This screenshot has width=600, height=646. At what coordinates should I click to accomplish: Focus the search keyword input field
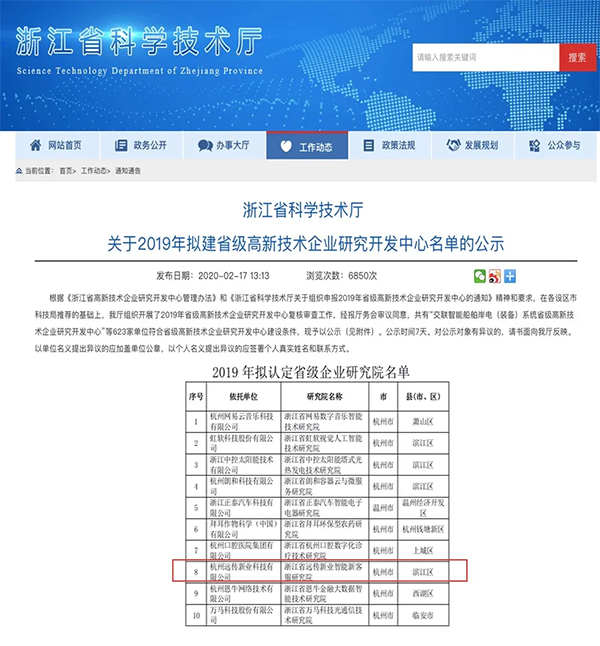click(x=485, y=57)
